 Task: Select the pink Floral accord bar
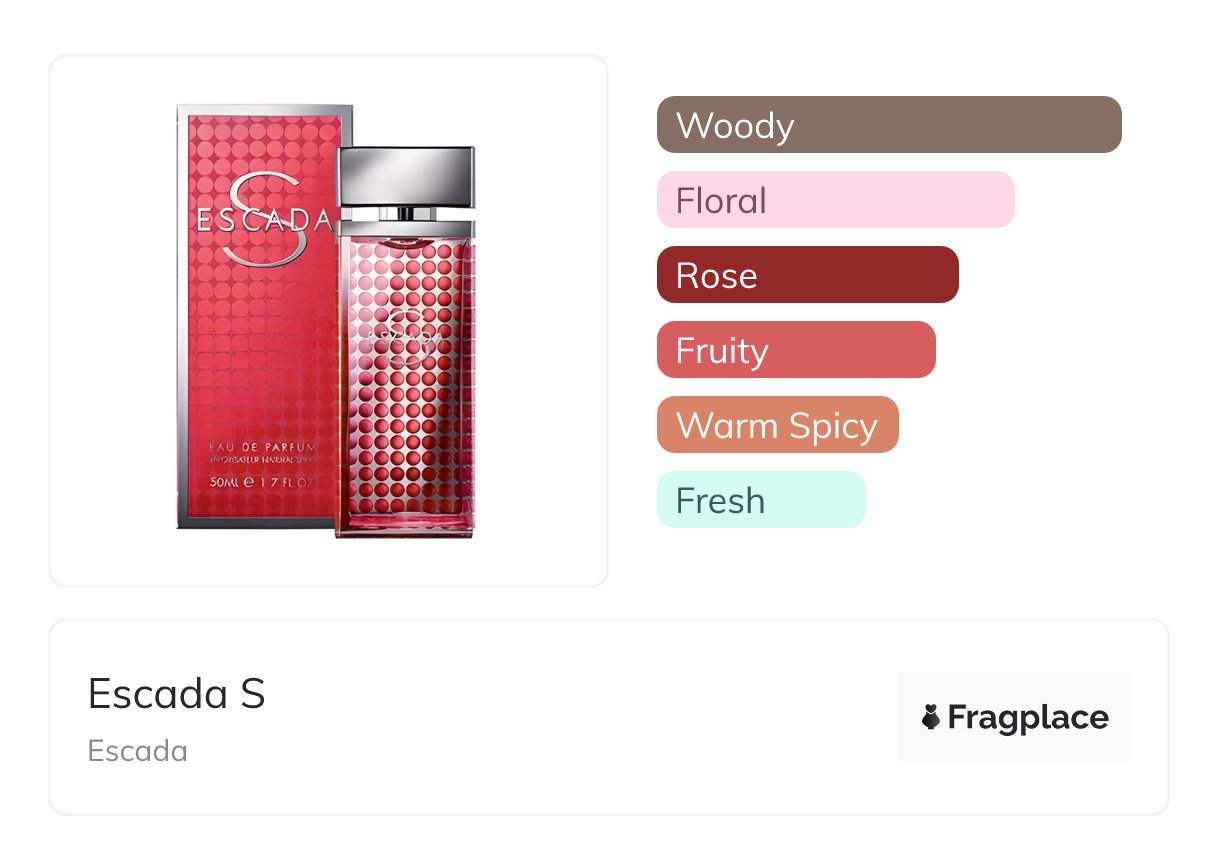[x=835, y=200]
